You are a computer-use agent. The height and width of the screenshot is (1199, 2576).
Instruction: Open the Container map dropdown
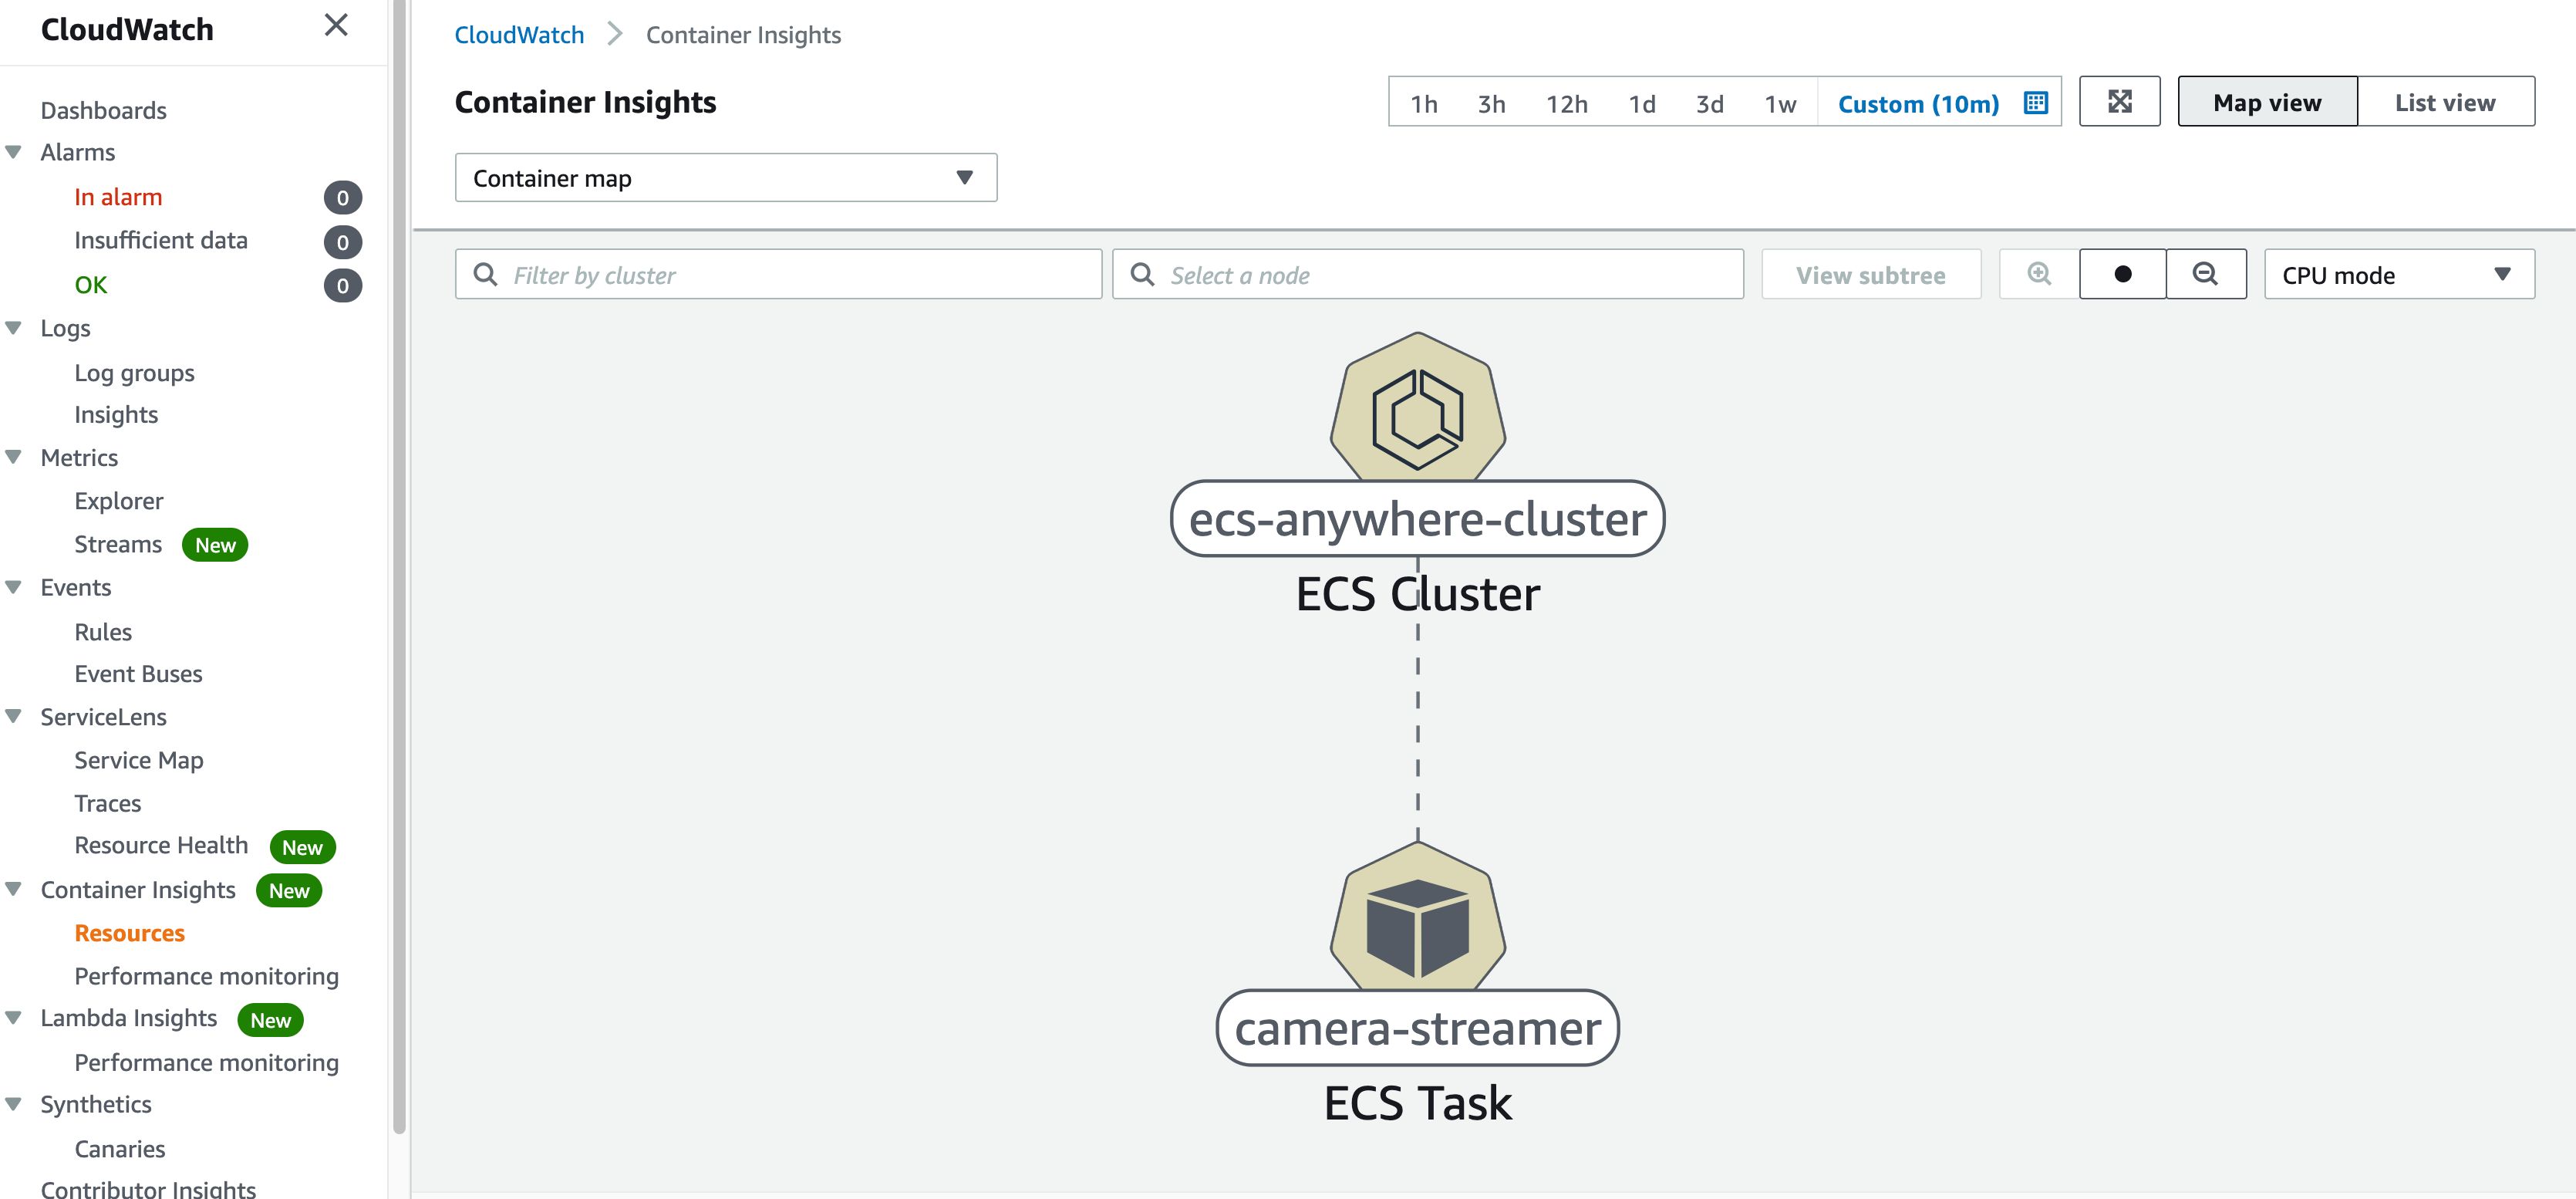tap(725, 178)
